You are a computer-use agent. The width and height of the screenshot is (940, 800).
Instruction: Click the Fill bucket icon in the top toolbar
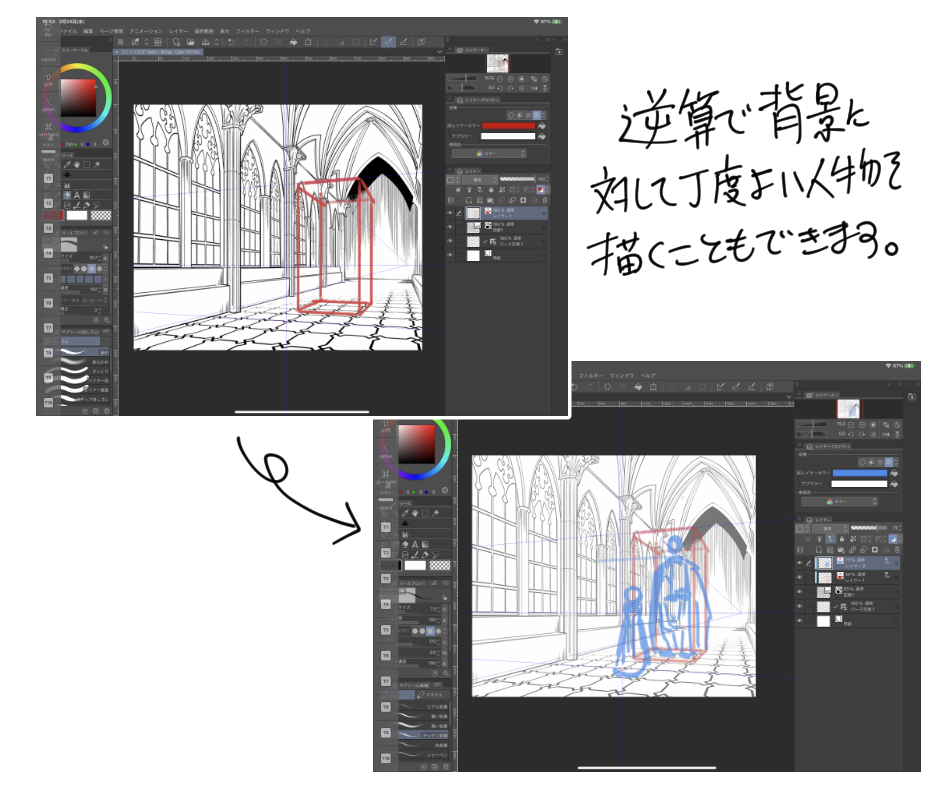point(293,42)
